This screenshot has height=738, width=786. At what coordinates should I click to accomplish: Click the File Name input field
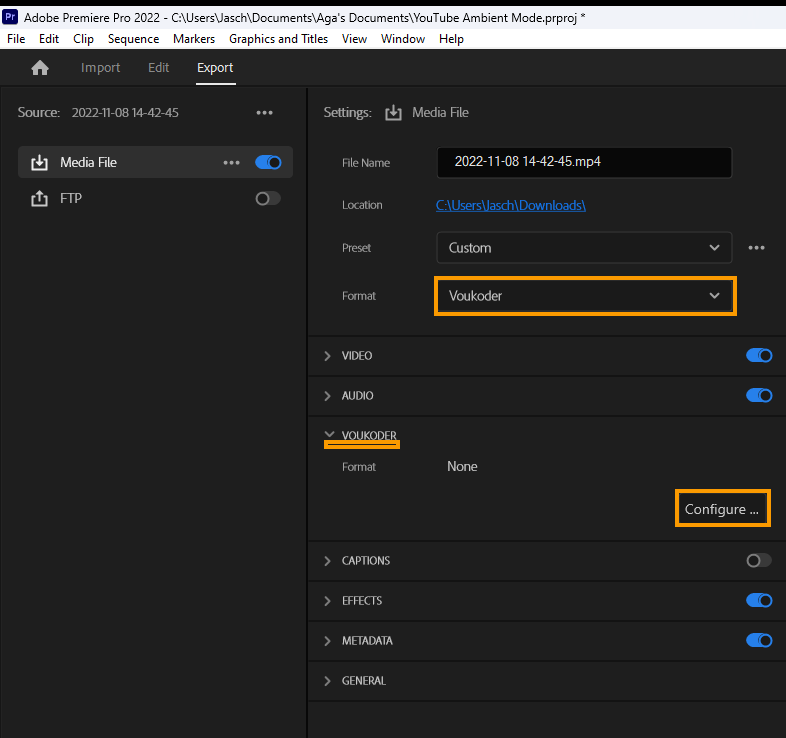tap(584, 162)
